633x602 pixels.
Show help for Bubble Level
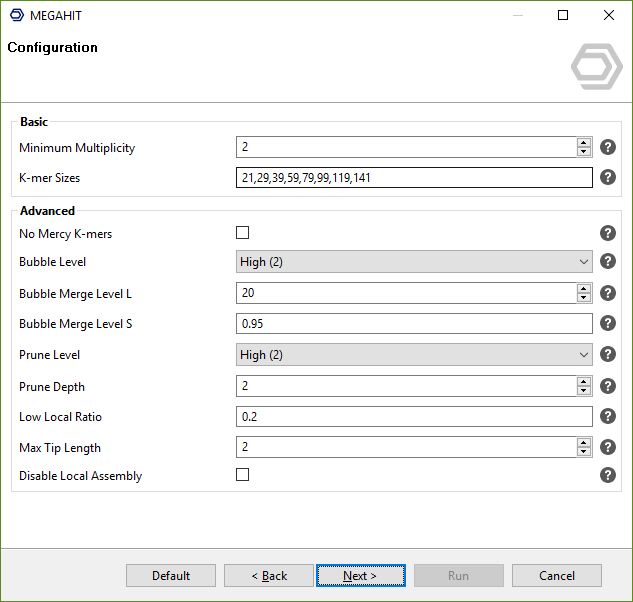tap(608, 262)
